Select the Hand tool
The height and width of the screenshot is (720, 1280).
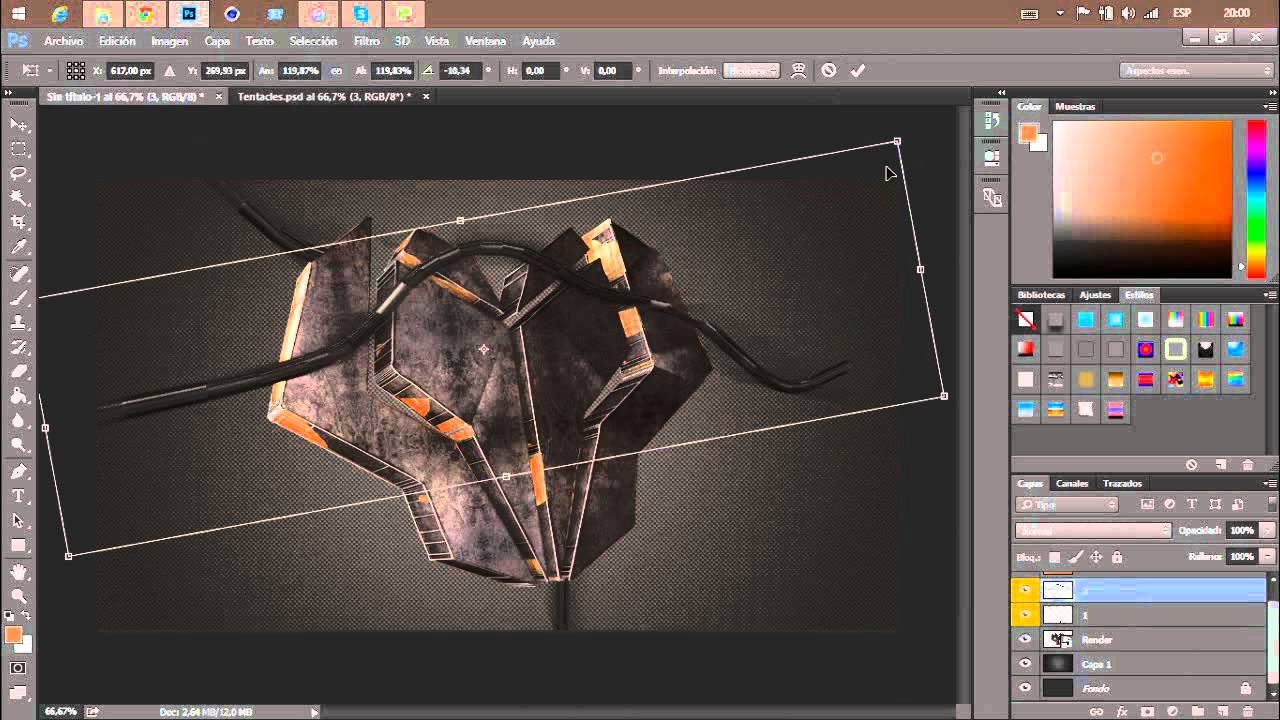coord(18,571)
